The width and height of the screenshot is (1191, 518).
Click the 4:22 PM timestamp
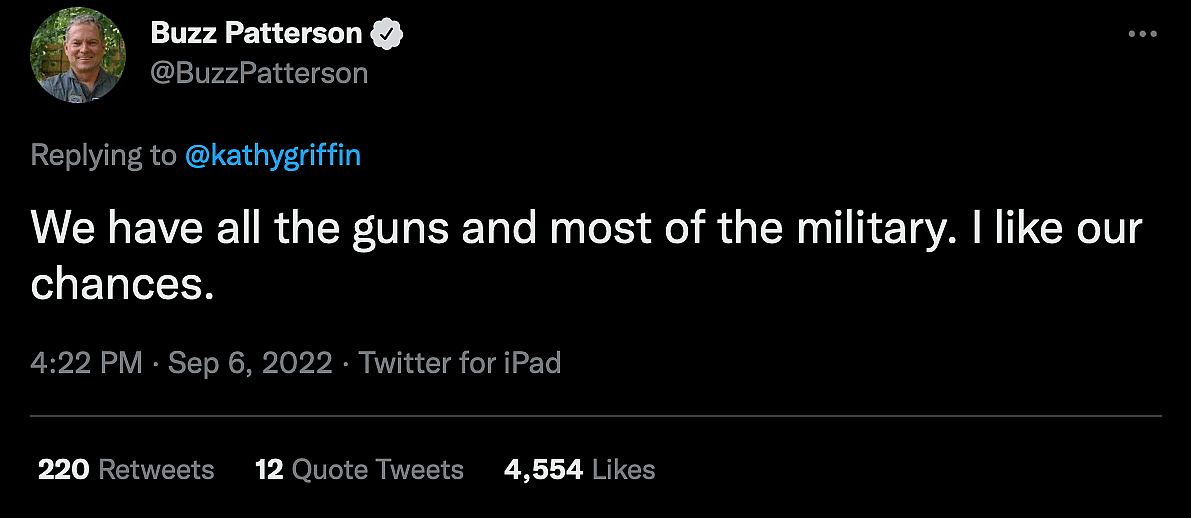pyautogui.click(x=87, y=362)
